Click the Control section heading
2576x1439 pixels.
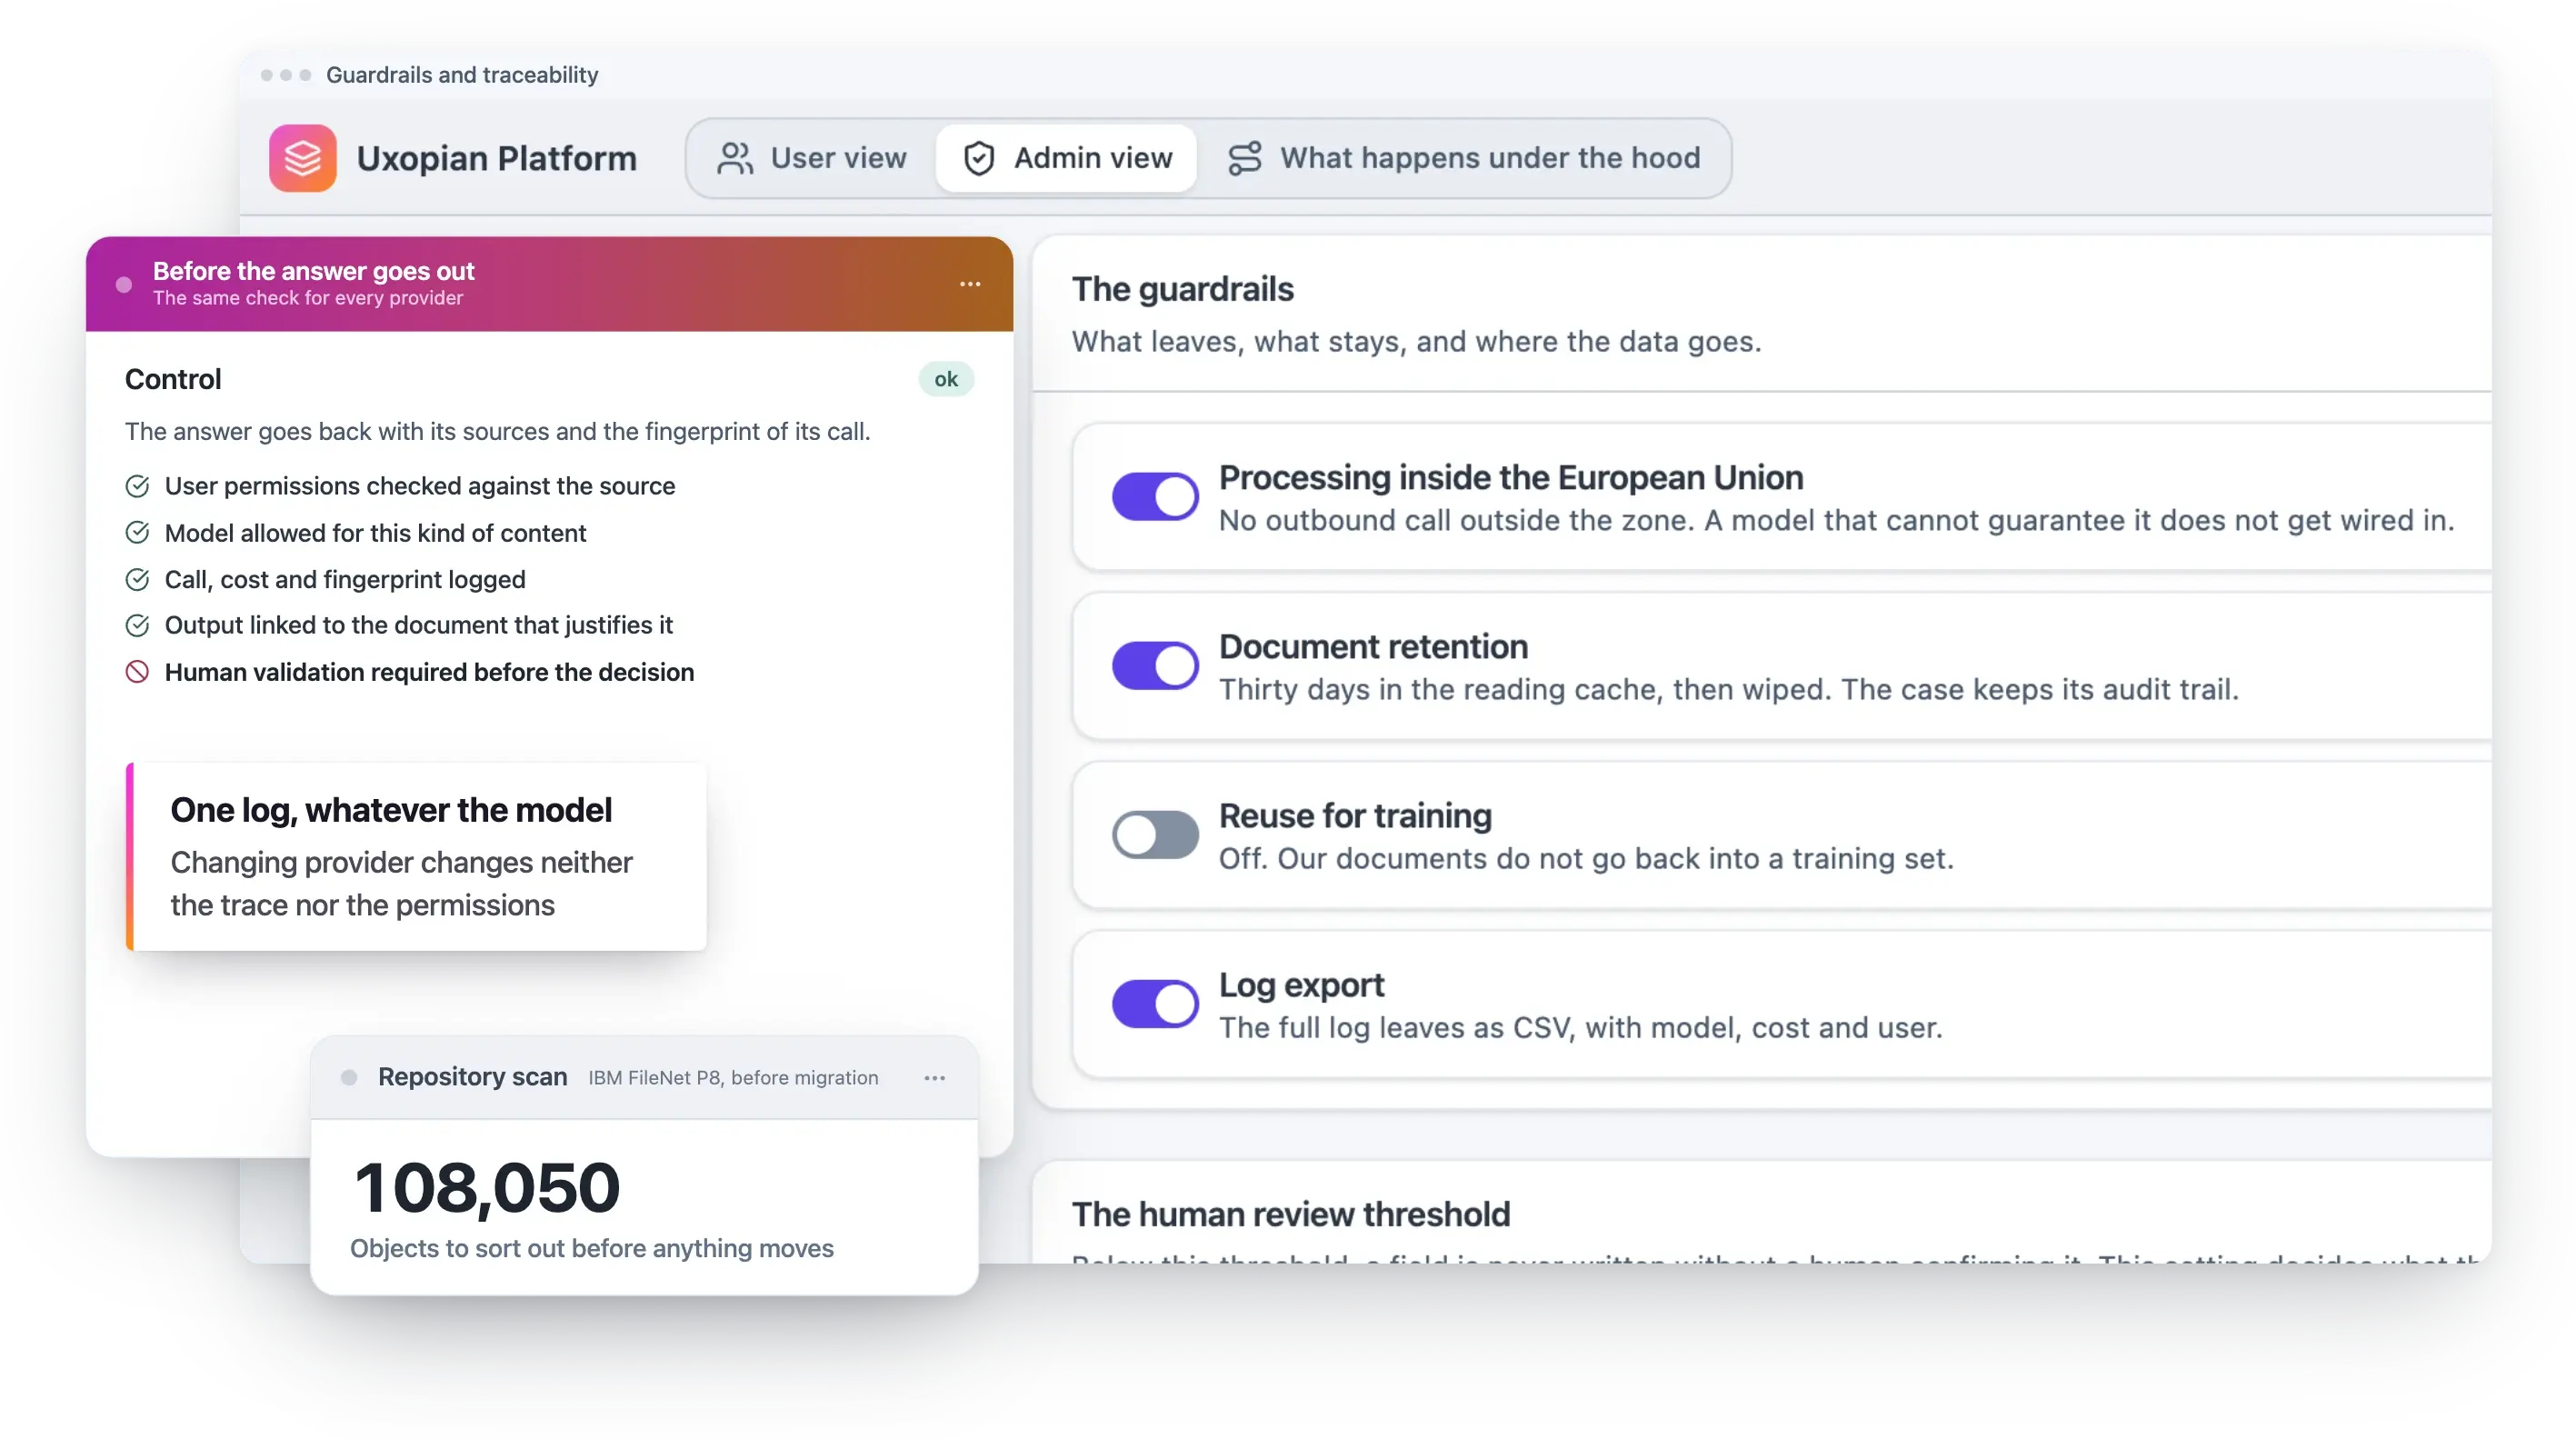coord(173,379)
